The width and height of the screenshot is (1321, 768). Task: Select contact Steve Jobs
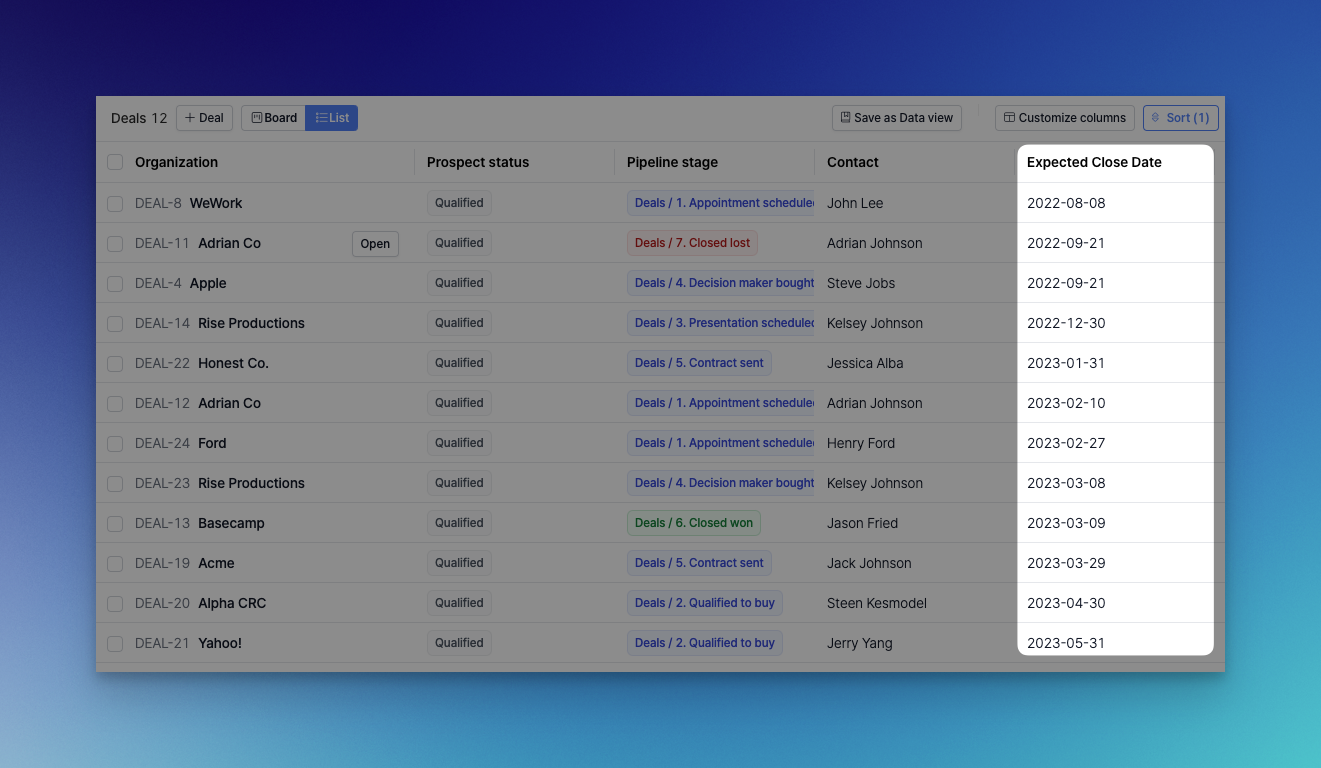click(861, 283)
